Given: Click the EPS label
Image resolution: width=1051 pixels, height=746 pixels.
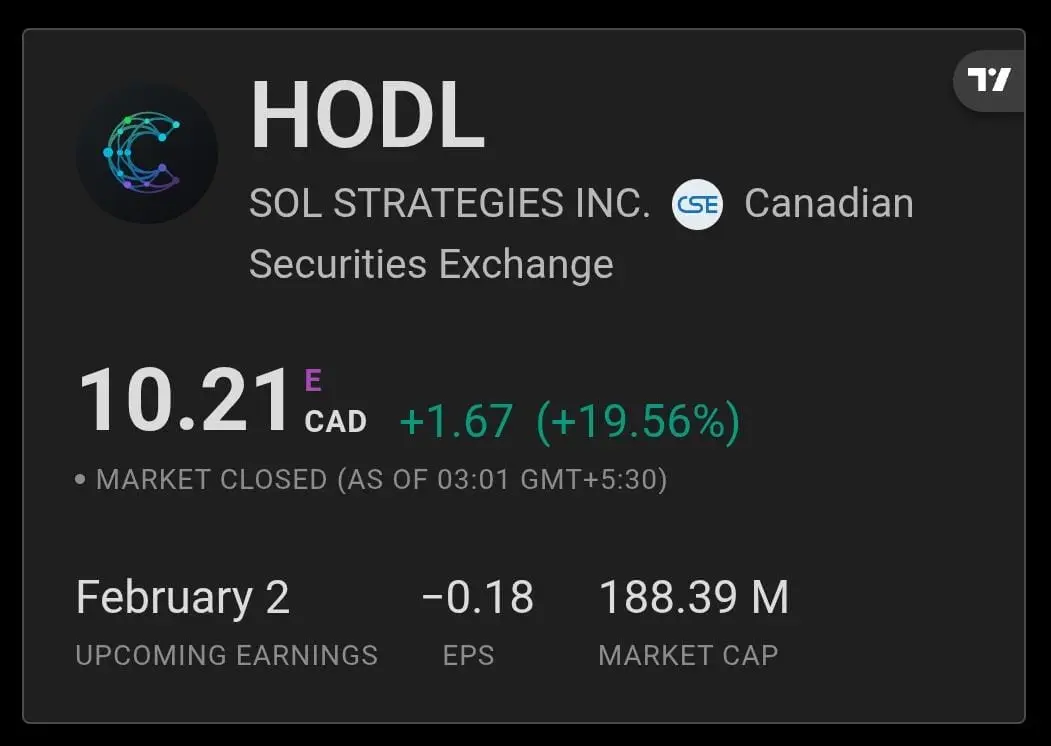Looking at the screenshot, I should (x=469, y=656).
